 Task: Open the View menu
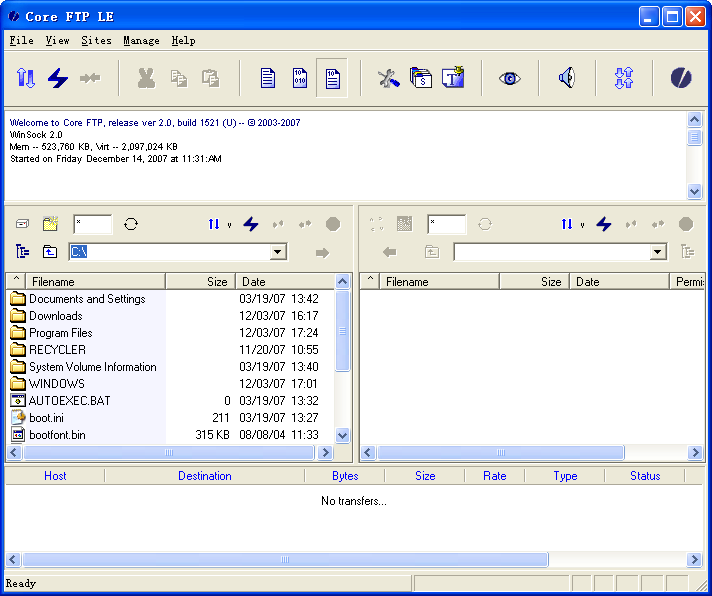(57, 40)
